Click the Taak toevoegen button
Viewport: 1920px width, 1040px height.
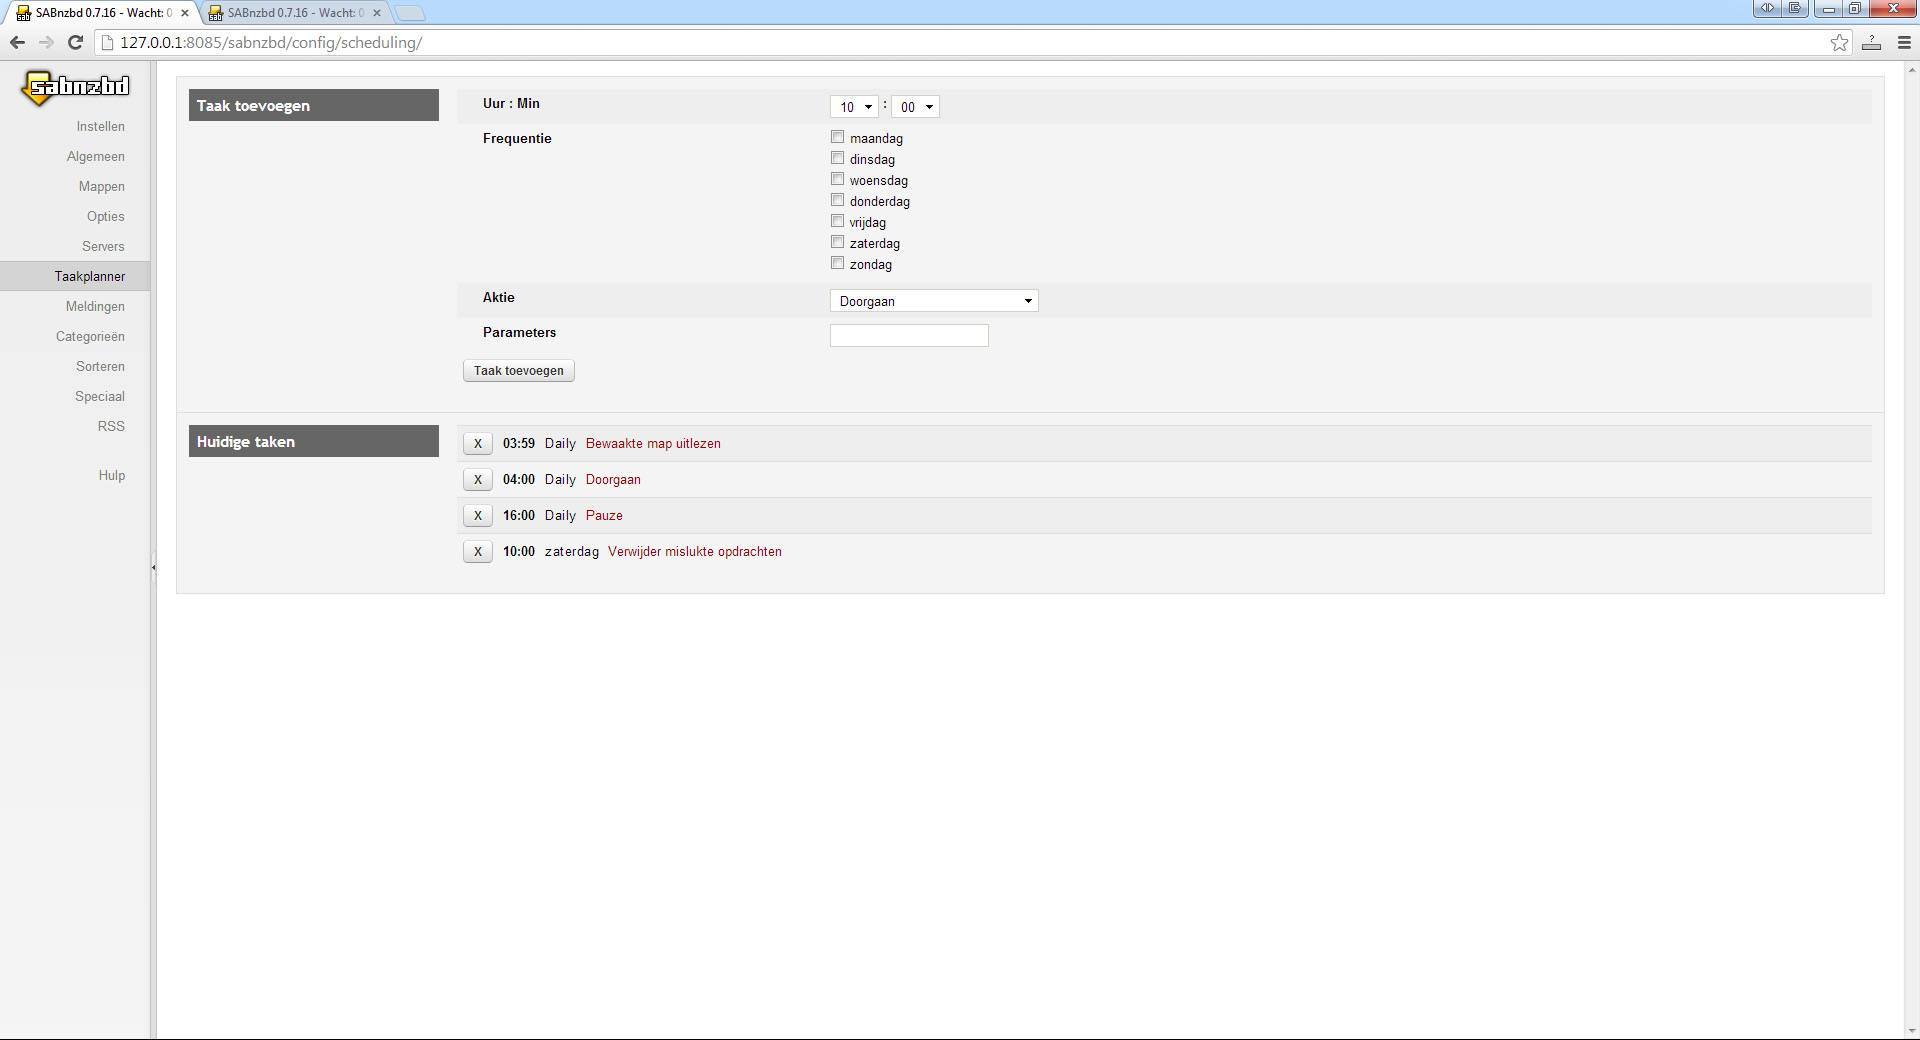[x=519, y=371]
